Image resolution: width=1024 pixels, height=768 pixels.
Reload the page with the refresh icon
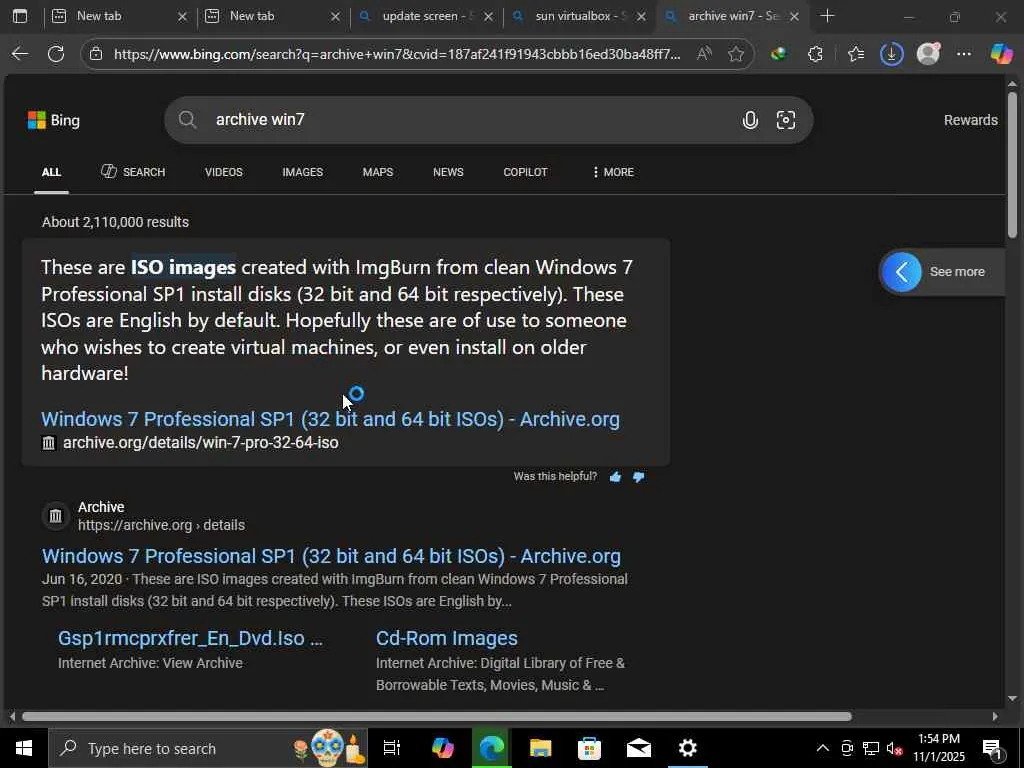(x=56, y=54)
